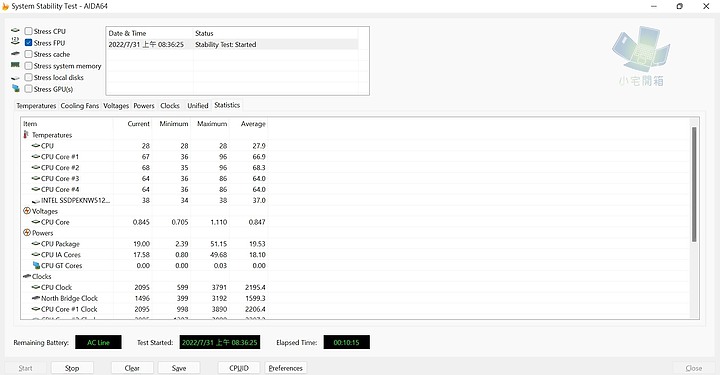Click the Average column header
This screenshot has height=375, width=720.
[248, 123]
